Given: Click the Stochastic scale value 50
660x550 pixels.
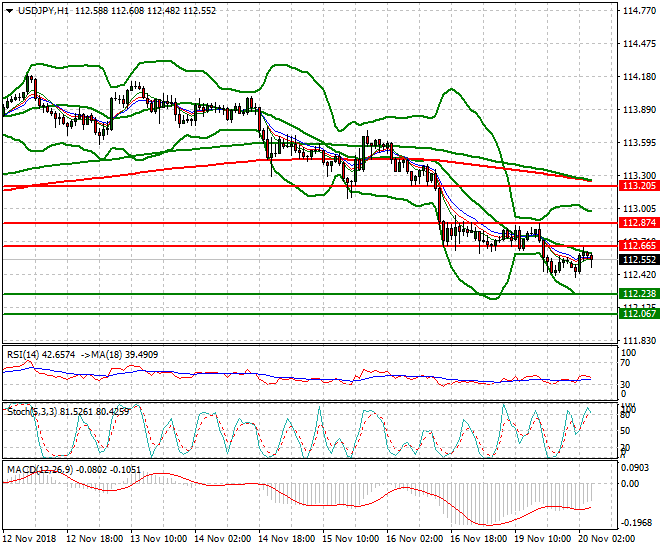Looking at the screenshot, I should (x=627, y=430).
